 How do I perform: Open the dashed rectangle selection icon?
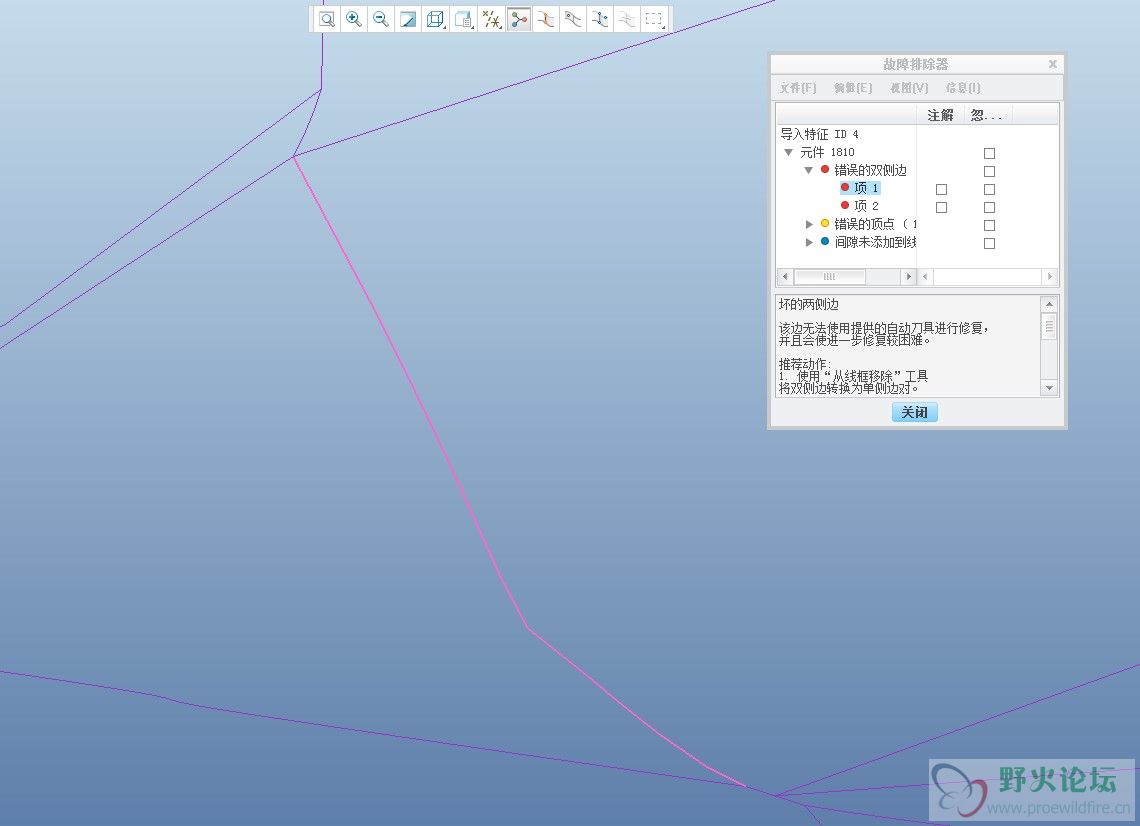(654, 19)
